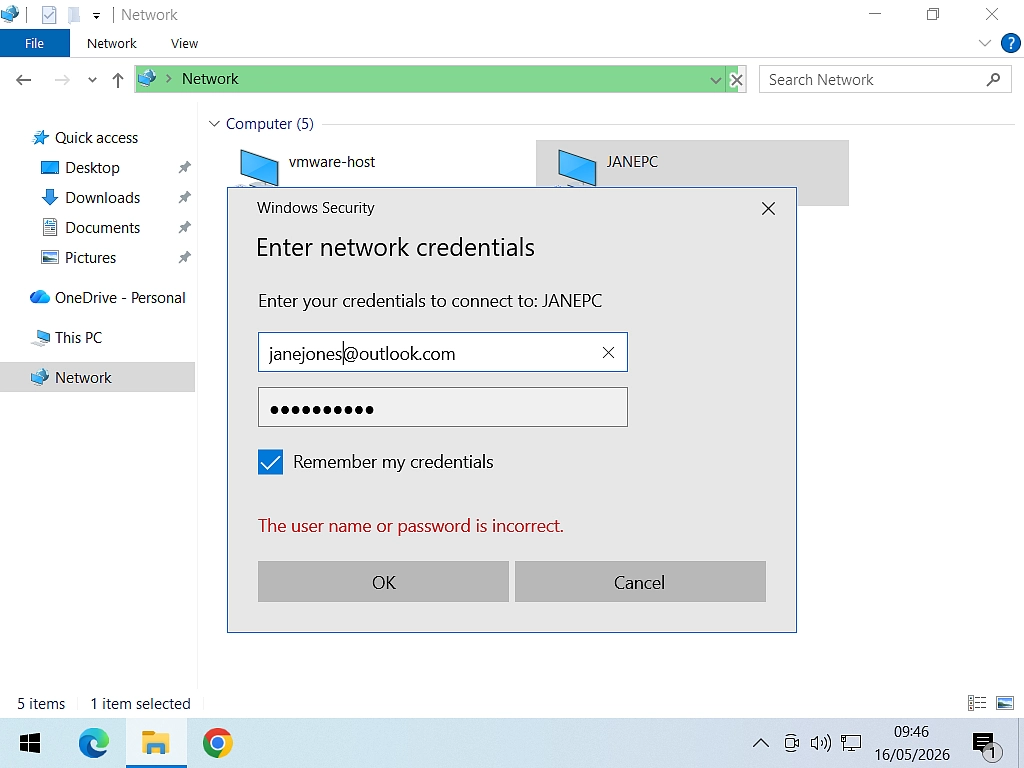Click the search magnifier icon

click(993, 80)
